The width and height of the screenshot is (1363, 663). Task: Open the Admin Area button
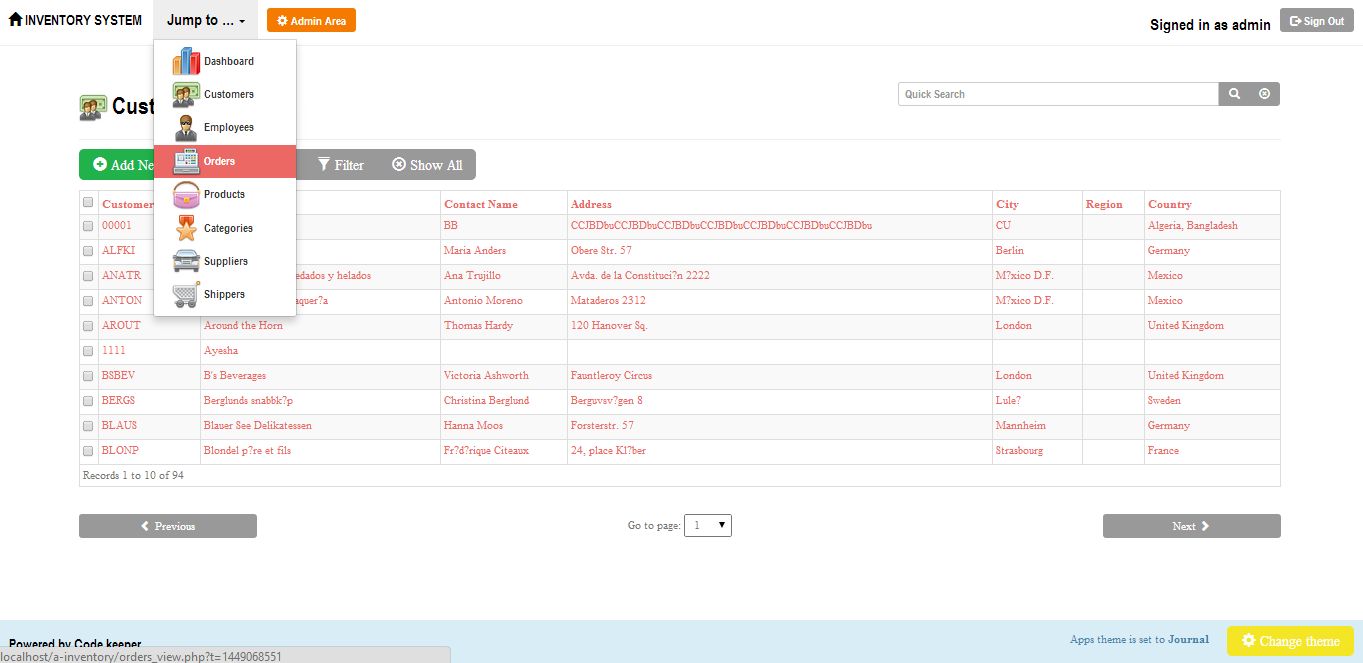point(311,20)
